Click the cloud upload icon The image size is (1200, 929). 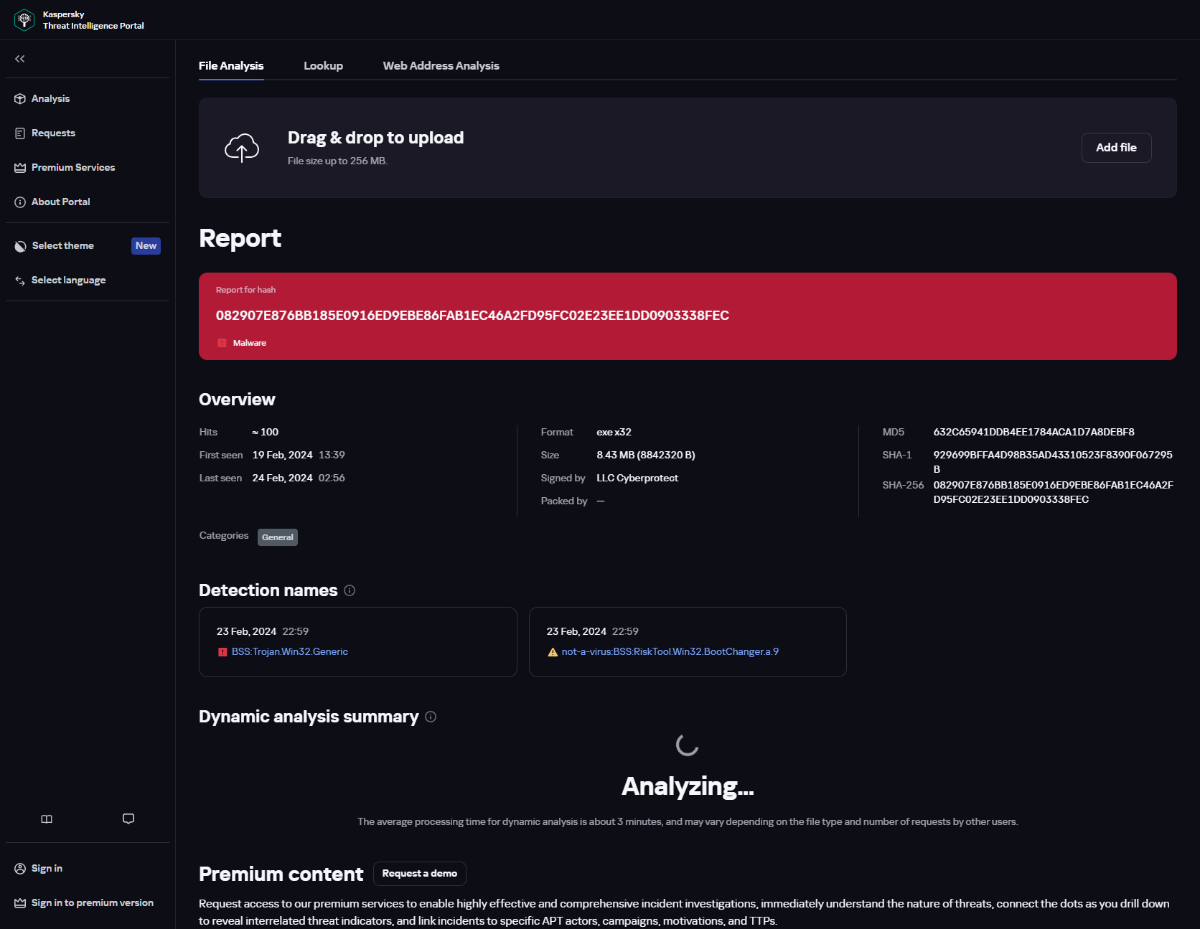coord(242,148)
